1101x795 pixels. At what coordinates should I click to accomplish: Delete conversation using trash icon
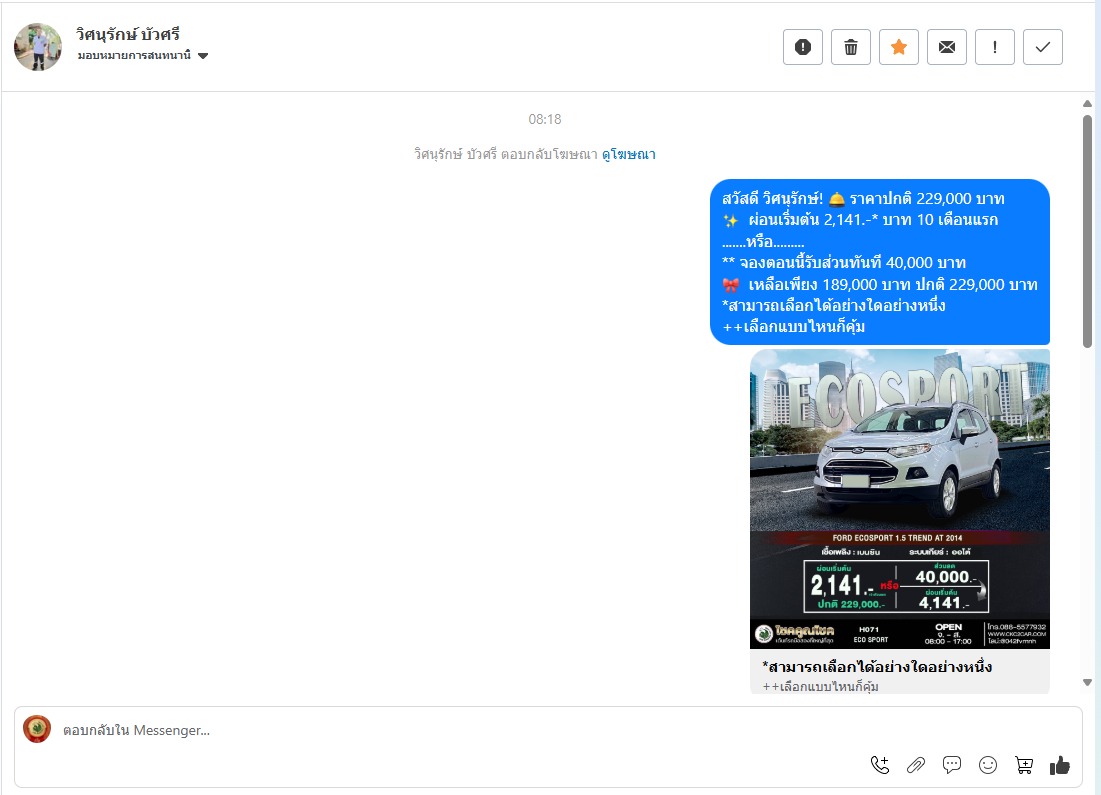(850, 47)
